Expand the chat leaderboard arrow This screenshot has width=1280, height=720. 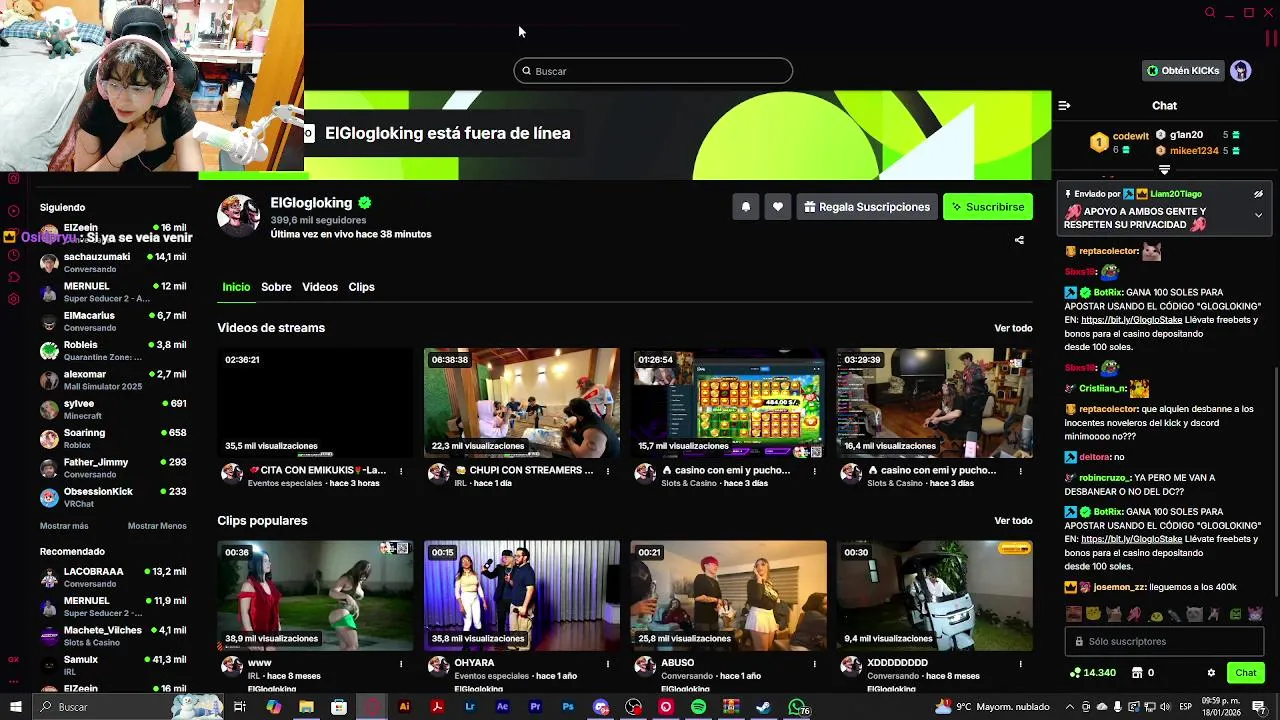click(1164, 170)
